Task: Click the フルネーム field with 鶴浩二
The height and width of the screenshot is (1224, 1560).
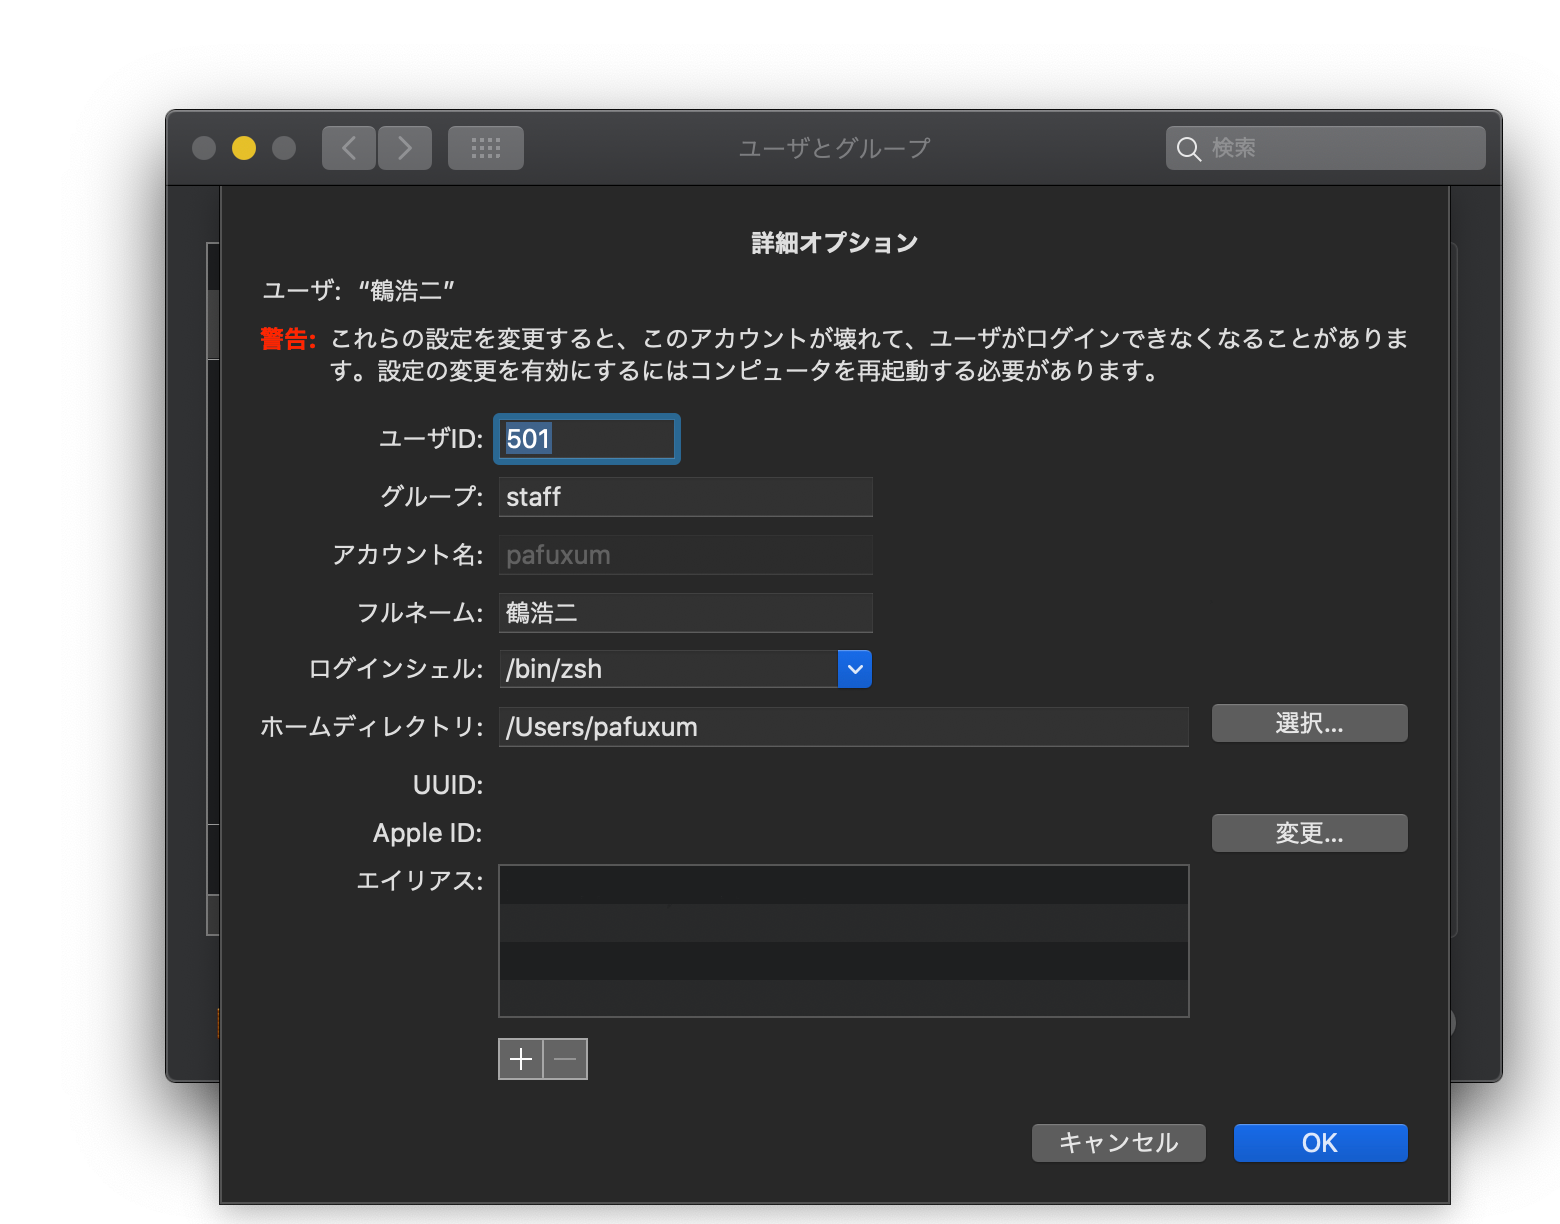Action: click(685, 613)
